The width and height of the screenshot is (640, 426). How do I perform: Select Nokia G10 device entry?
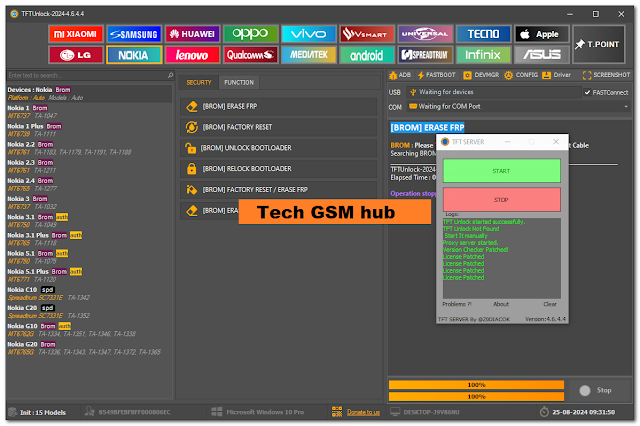pos(89,330)
